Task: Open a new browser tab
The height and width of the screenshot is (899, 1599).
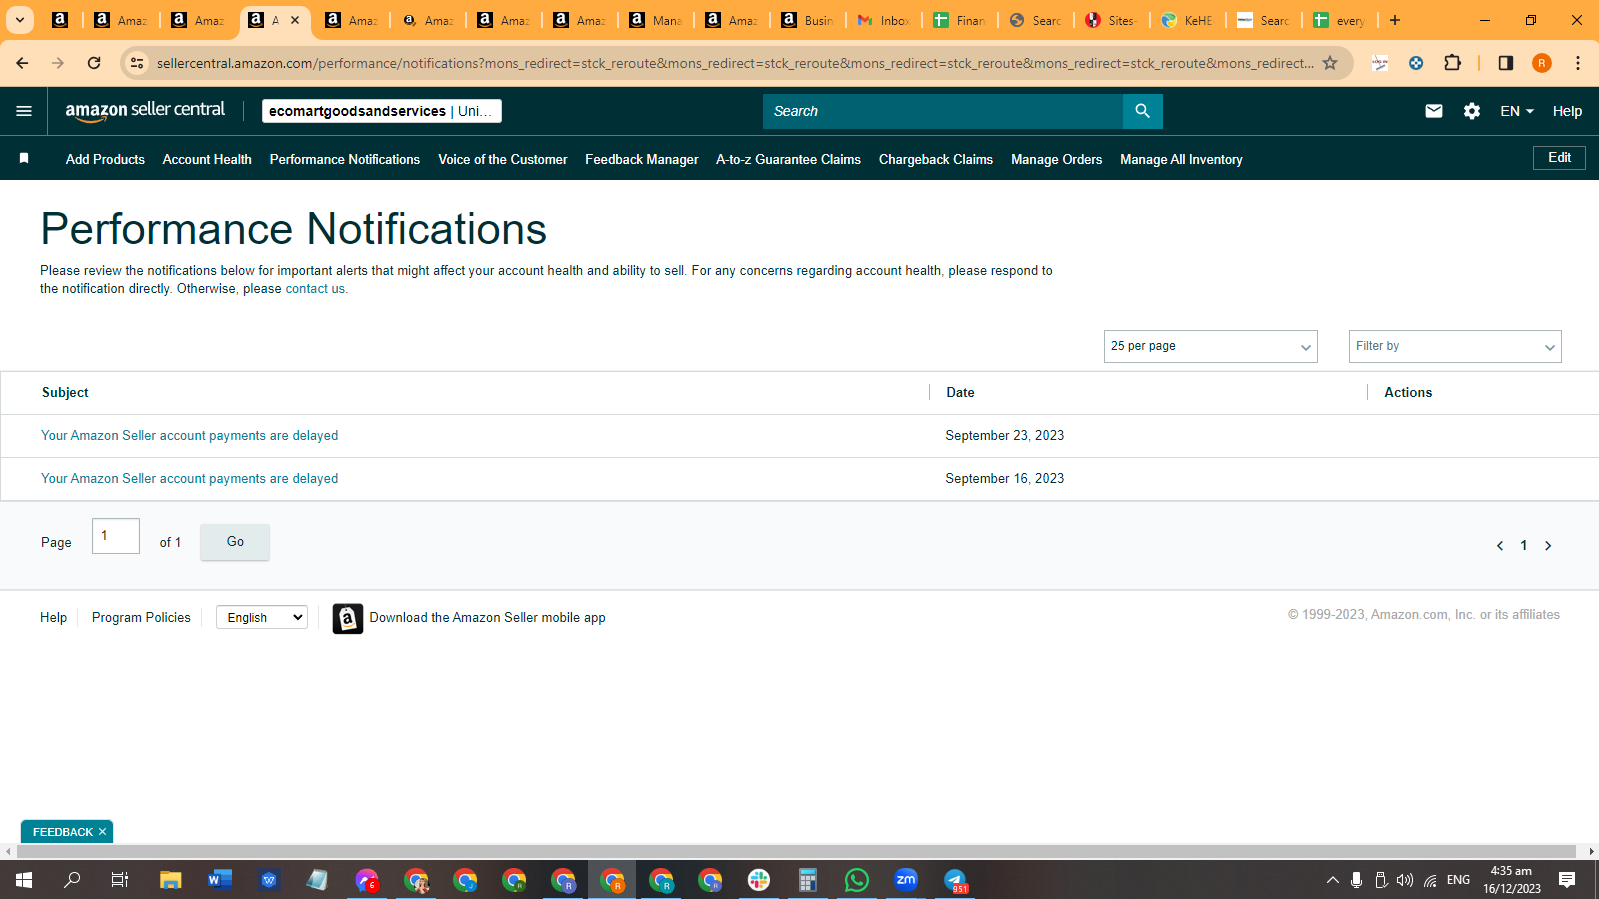Action: pos(1395,20)
